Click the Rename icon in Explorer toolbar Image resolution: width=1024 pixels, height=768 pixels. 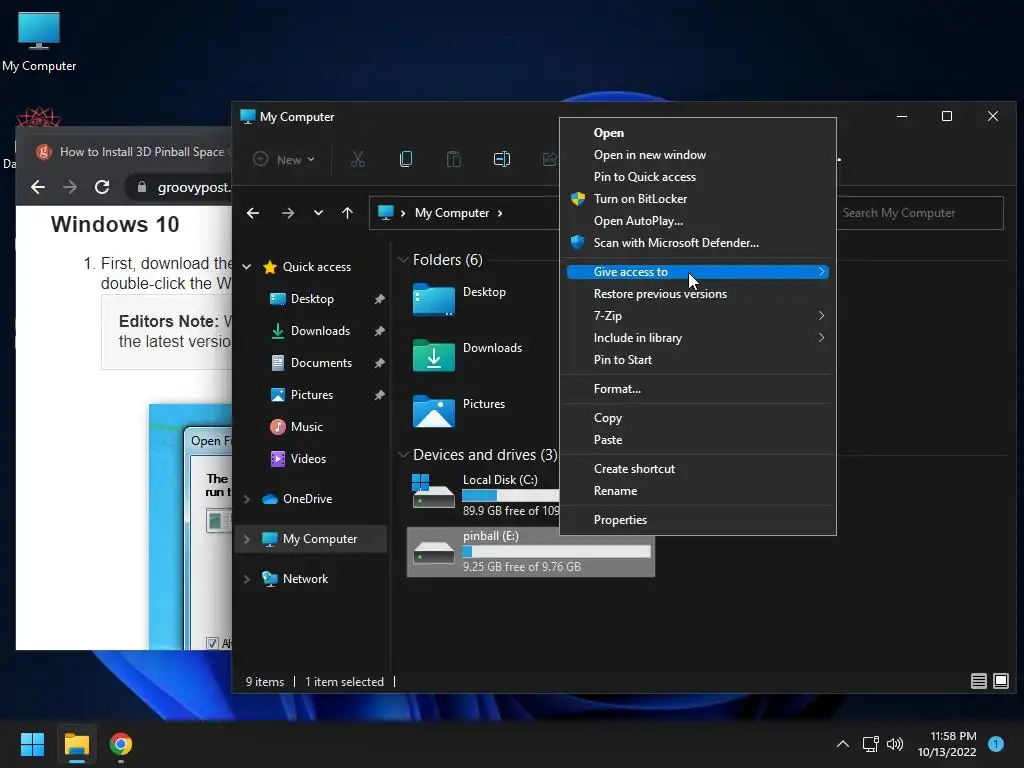502,159
